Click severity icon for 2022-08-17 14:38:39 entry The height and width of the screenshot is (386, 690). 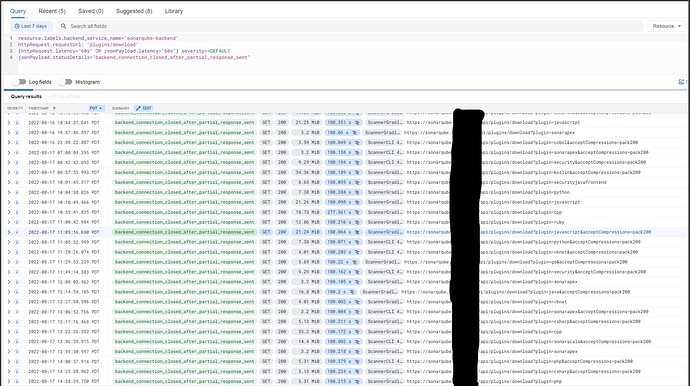(x=17, y=381)
